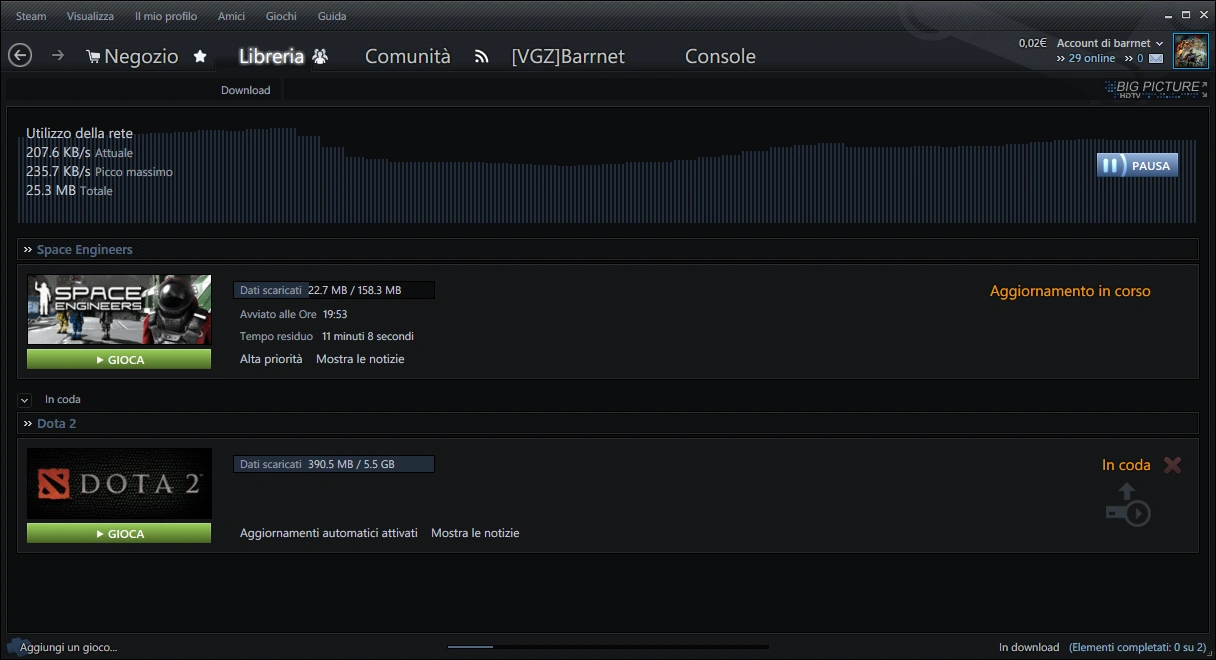Screen dimensions: 1216x660
Task: Switch to the Libreria section
Action: [271, 56]
